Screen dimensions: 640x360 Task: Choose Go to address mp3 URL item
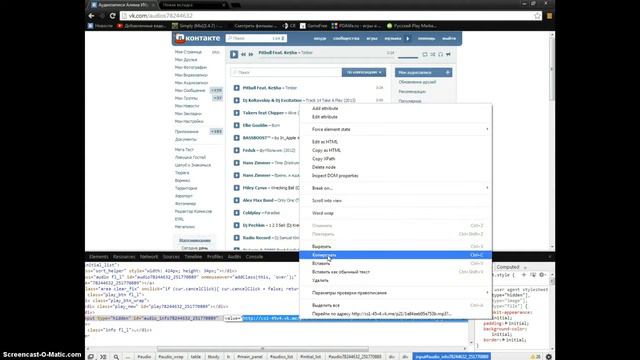pos(395,314)
